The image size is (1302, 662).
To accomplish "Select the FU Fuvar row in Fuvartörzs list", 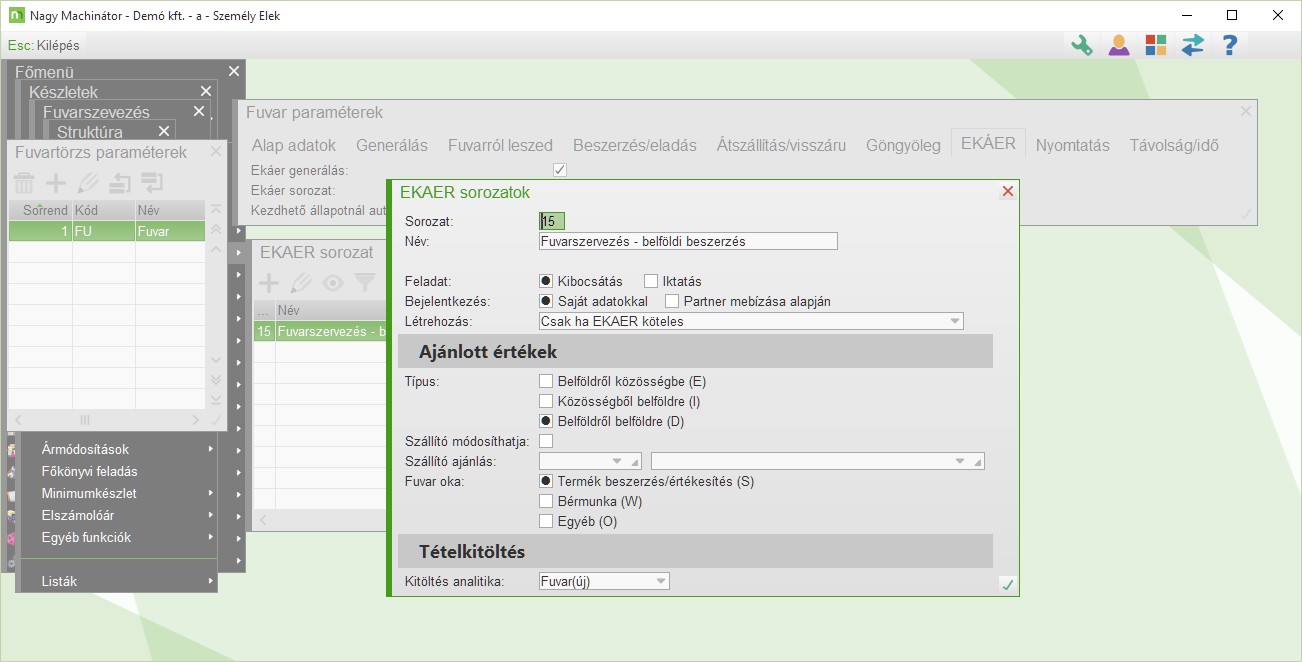I will tap(107, 231).
